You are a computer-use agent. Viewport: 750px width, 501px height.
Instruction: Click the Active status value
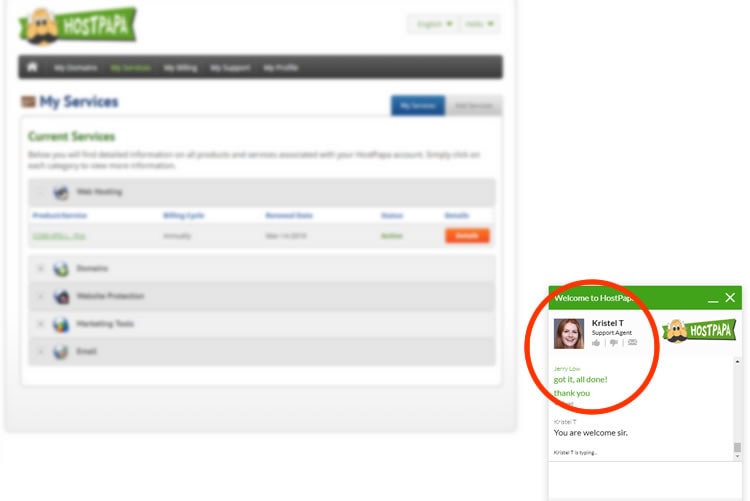391,236
